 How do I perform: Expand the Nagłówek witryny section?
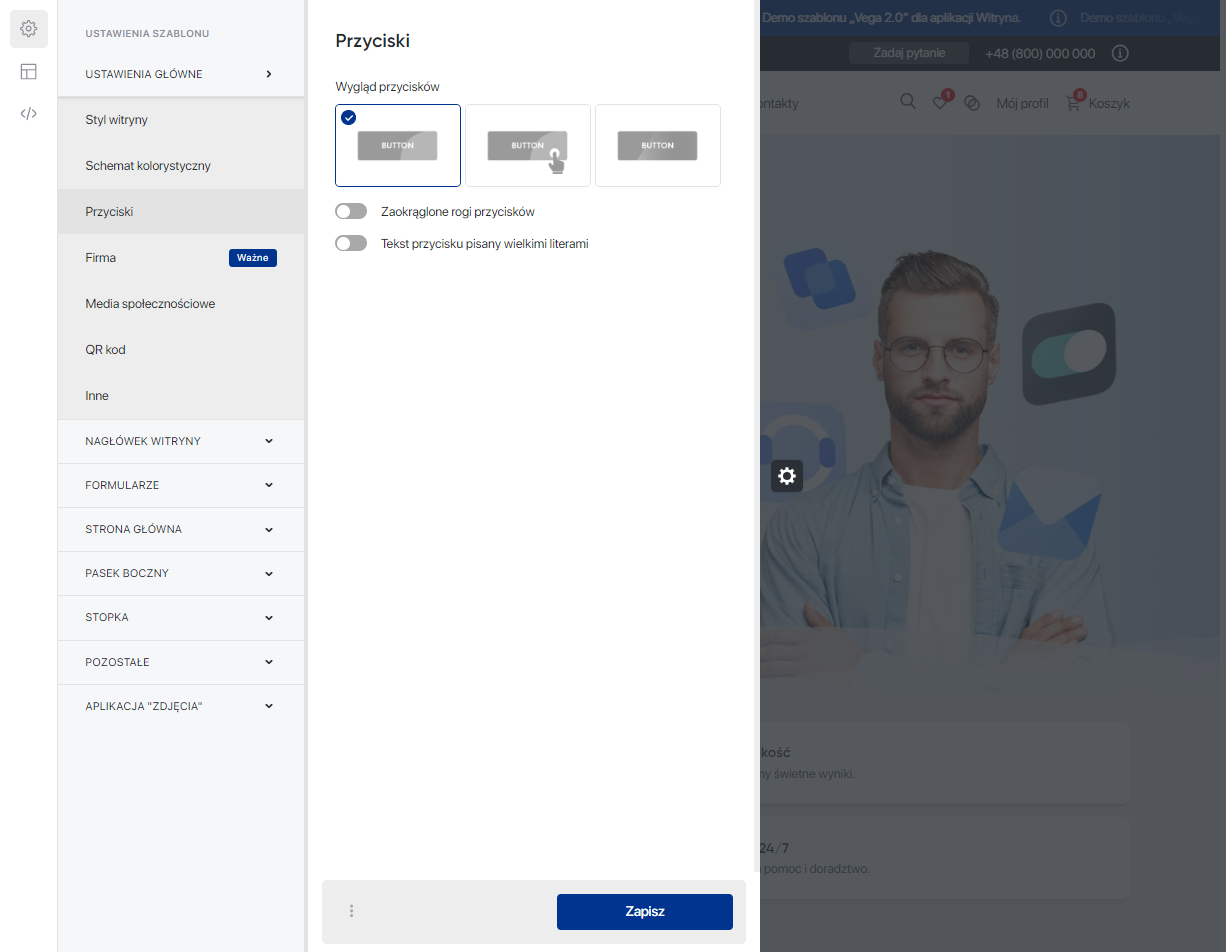(x=180, y=441)
